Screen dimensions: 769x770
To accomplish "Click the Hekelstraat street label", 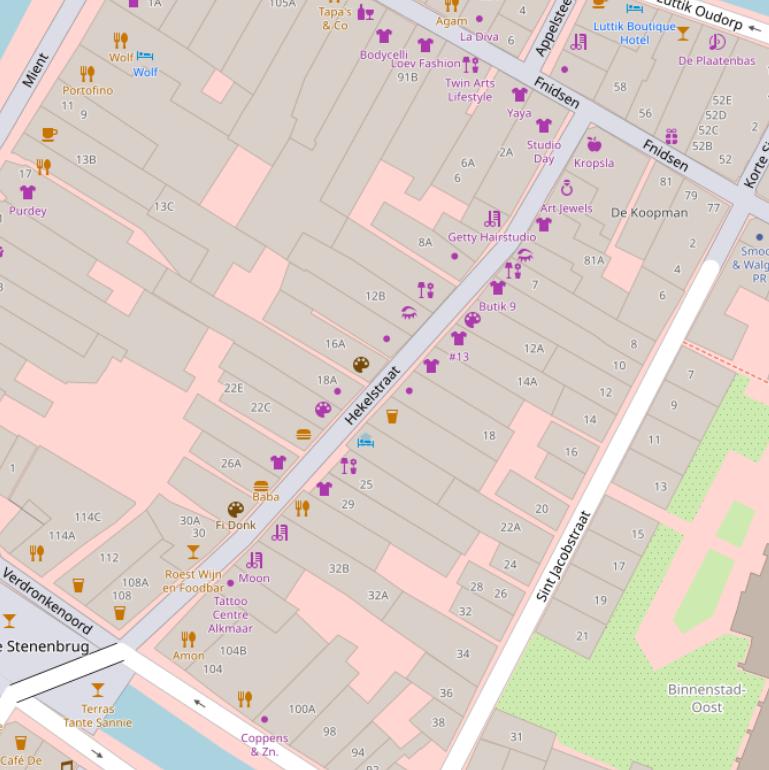I will pos(373,395).
